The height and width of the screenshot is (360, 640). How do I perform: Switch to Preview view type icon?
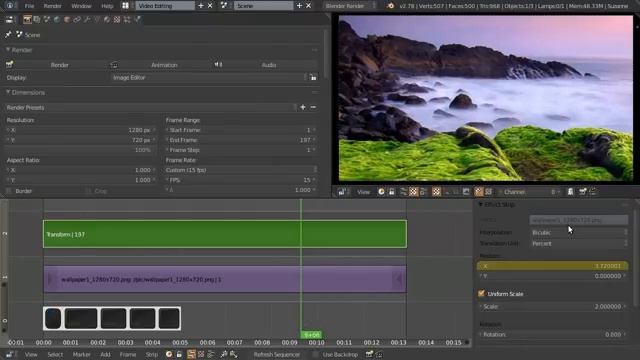[x=201, y=354]
